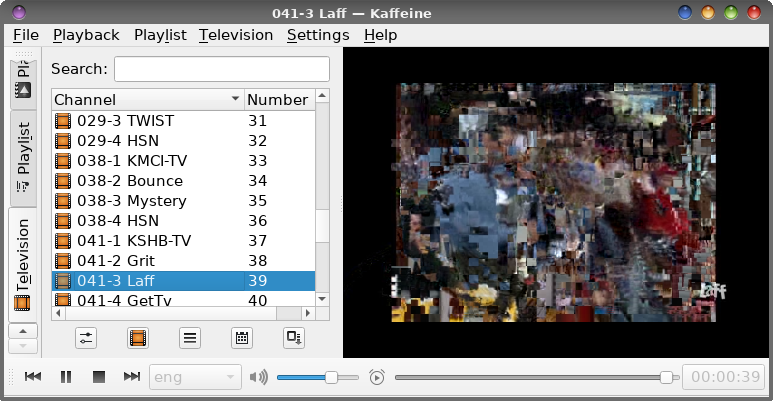Open the Playlist menu
The image size is (773, 401).
pyautogui.click(x=160, y=35)
